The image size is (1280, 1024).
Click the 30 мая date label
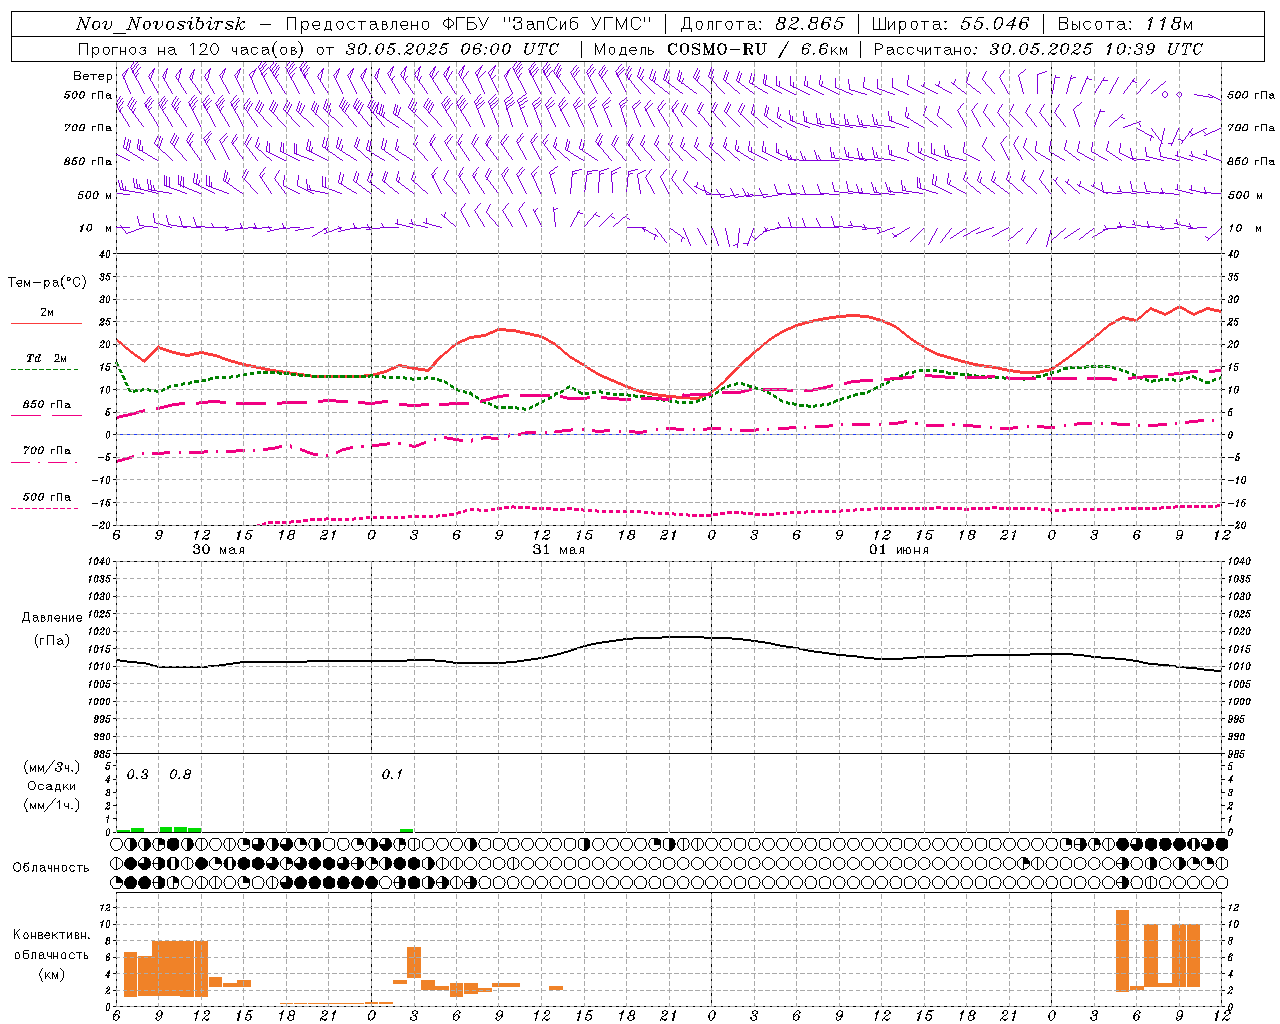(x=218, y=550)
